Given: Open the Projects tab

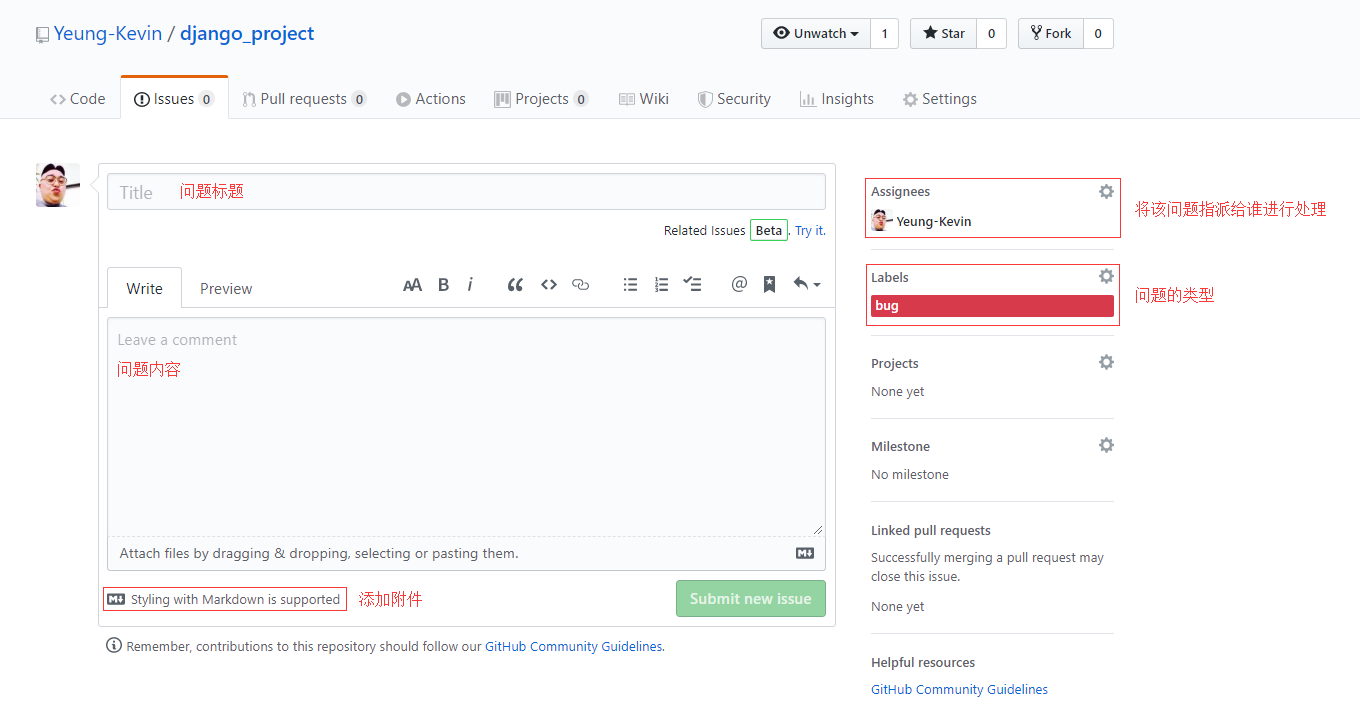Looking at the screenshot, I should (541, 99).
